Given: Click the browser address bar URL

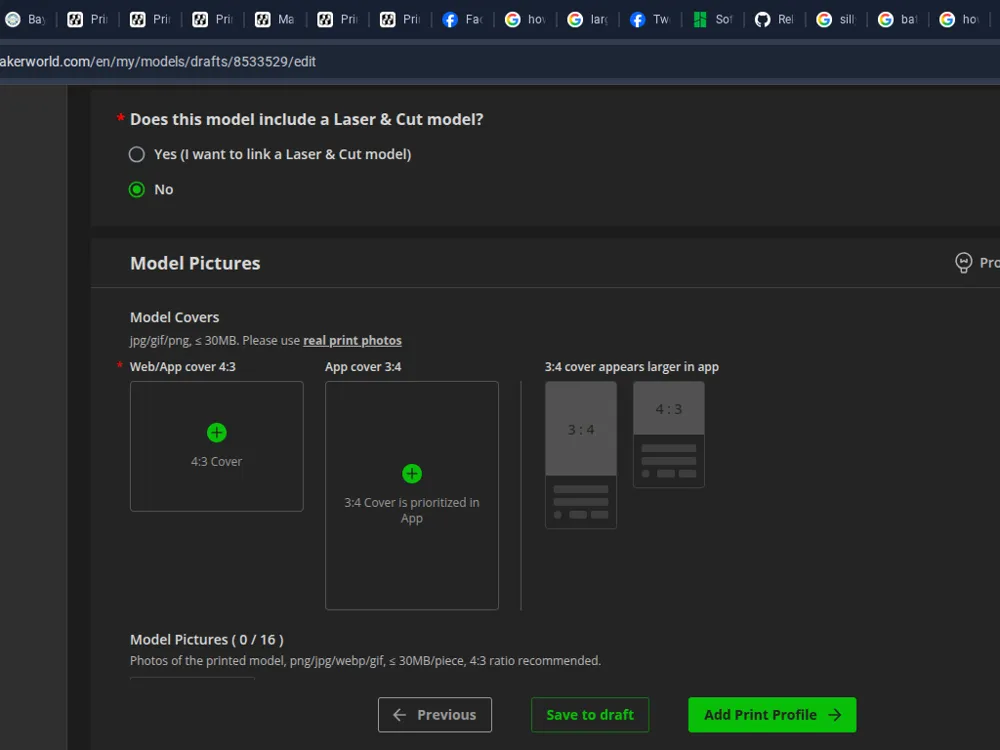Looking at the screenshot, I should [x=158, y=61].
